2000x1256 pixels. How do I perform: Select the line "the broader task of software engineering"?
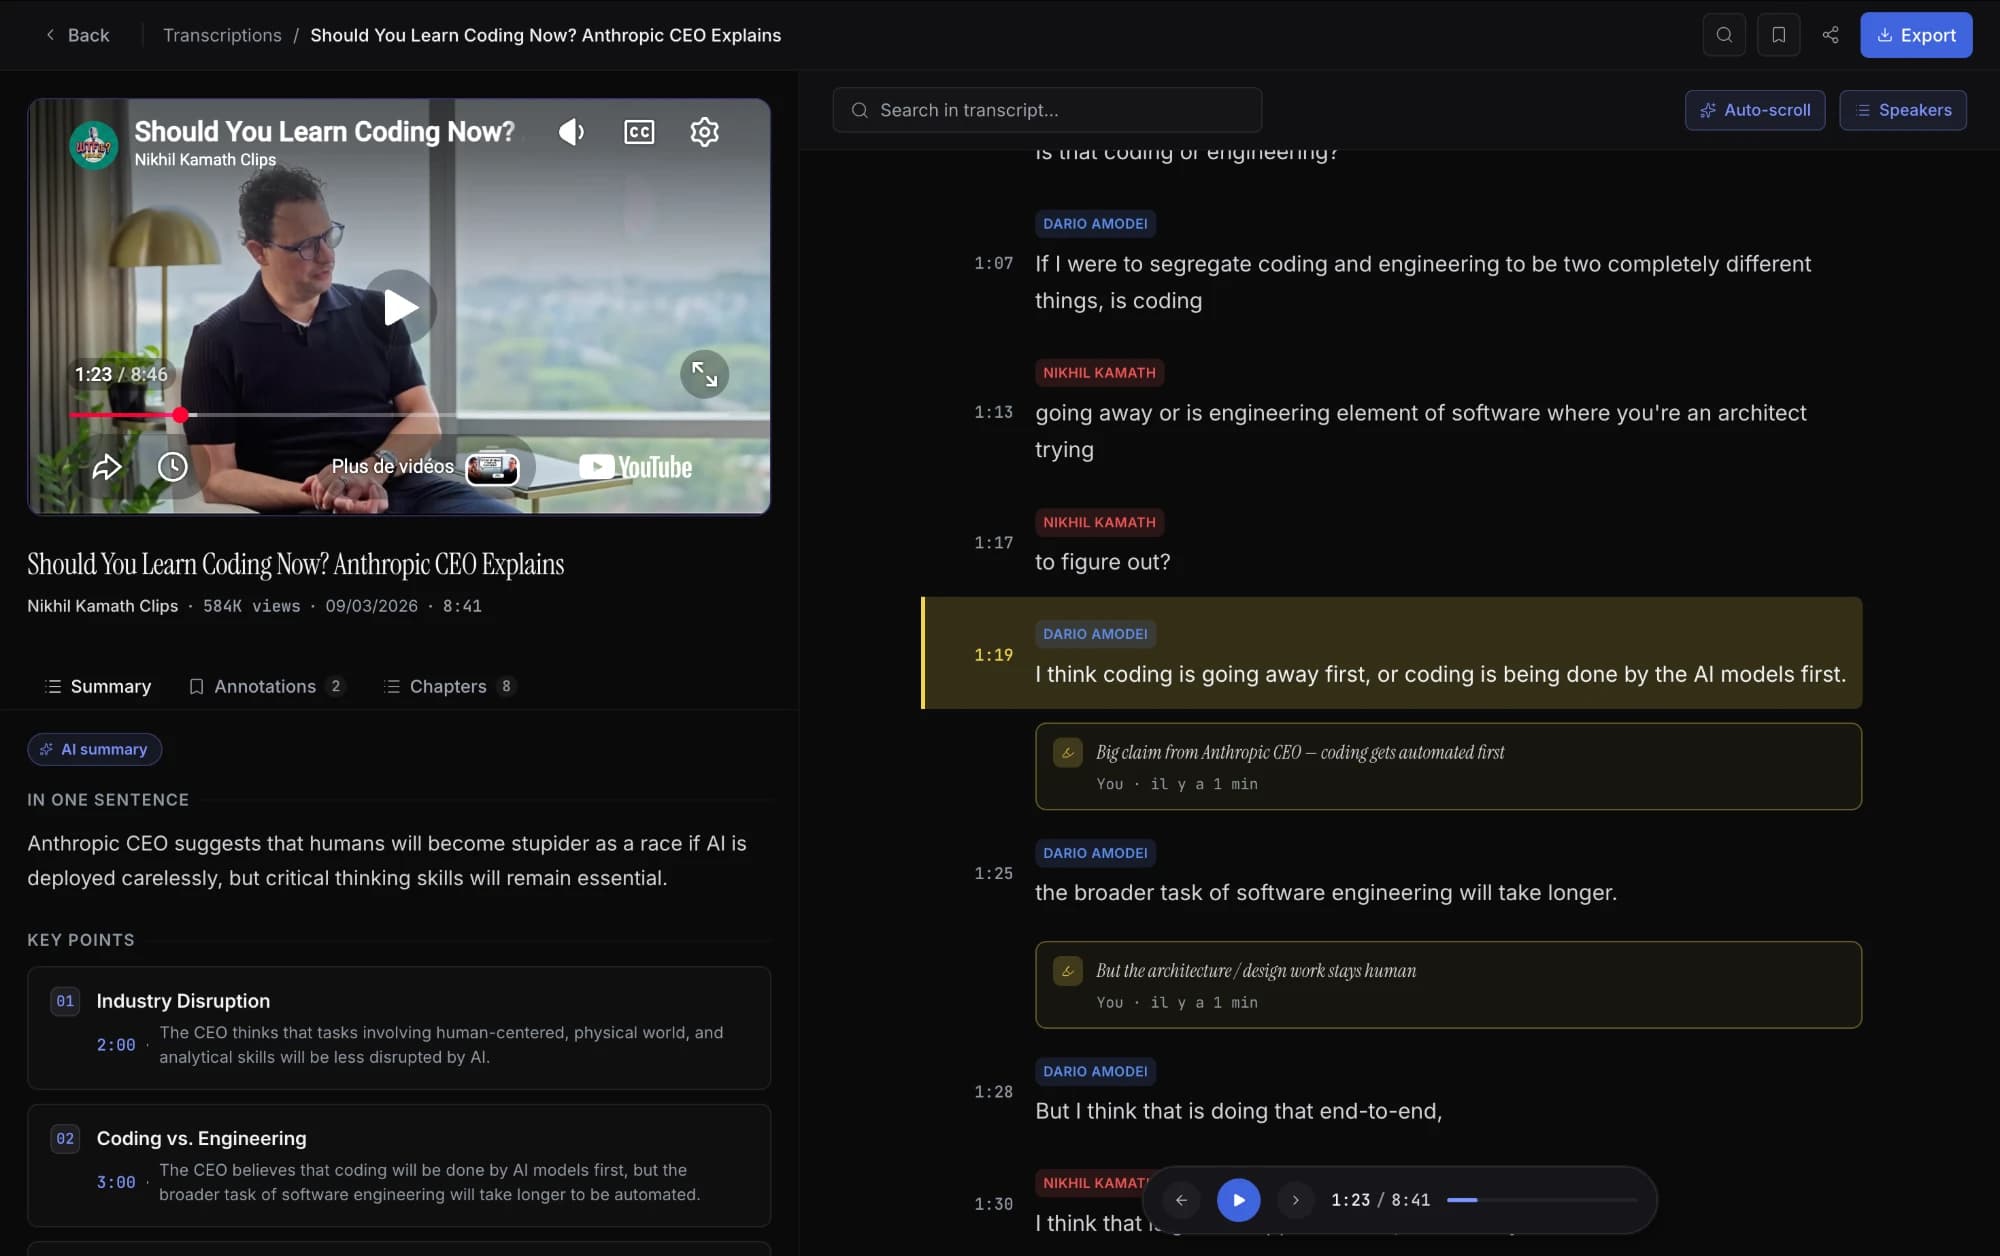click(x=1325, y=892)
